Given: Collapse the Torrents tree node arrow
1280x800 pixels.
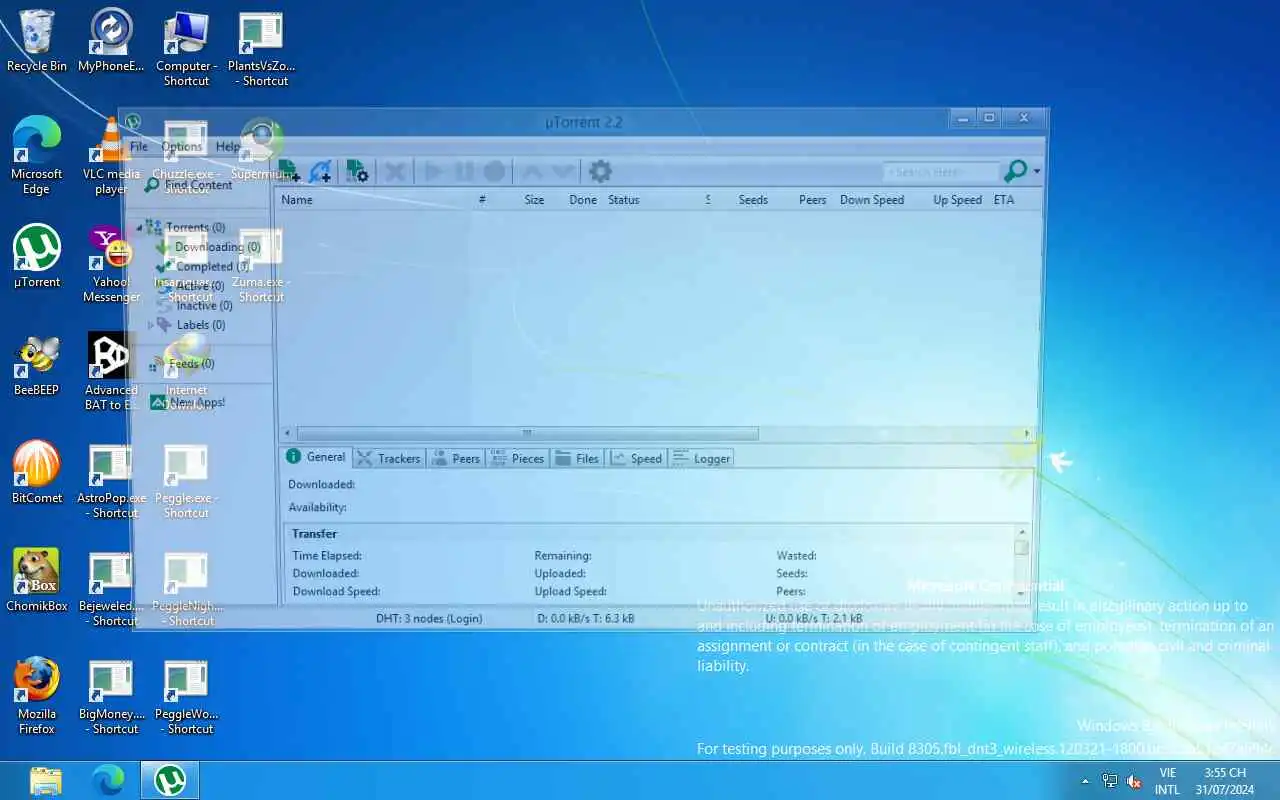Looking at the screenshot, I should (139, 228).
